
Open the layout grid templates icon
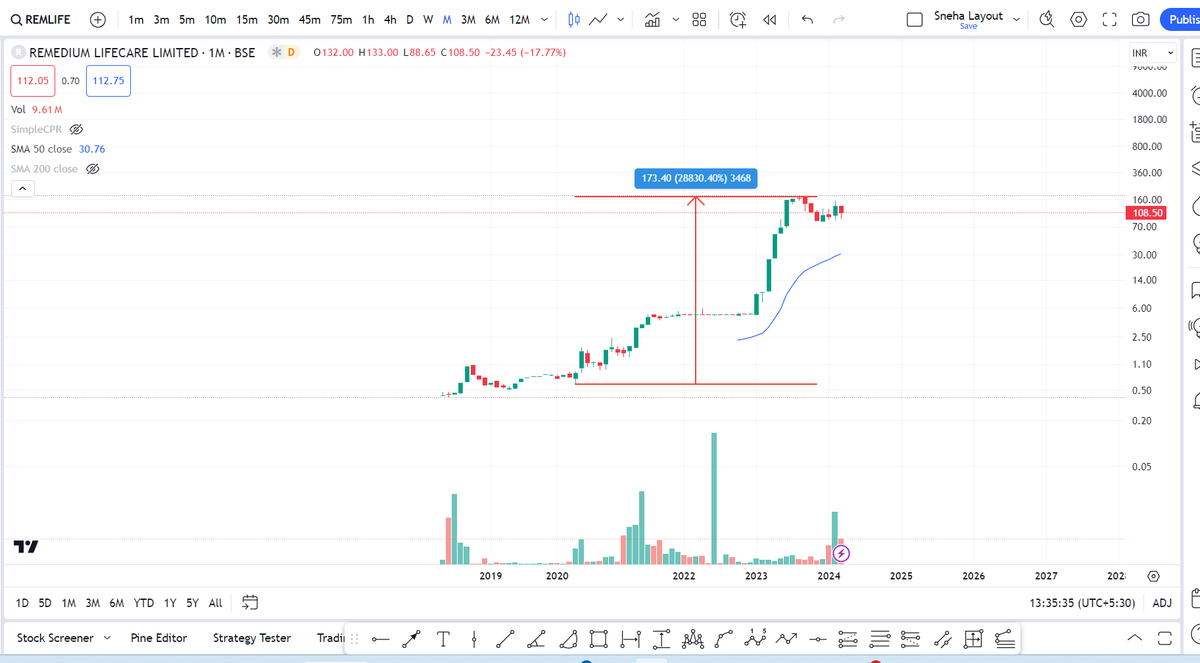click(700, 20)
